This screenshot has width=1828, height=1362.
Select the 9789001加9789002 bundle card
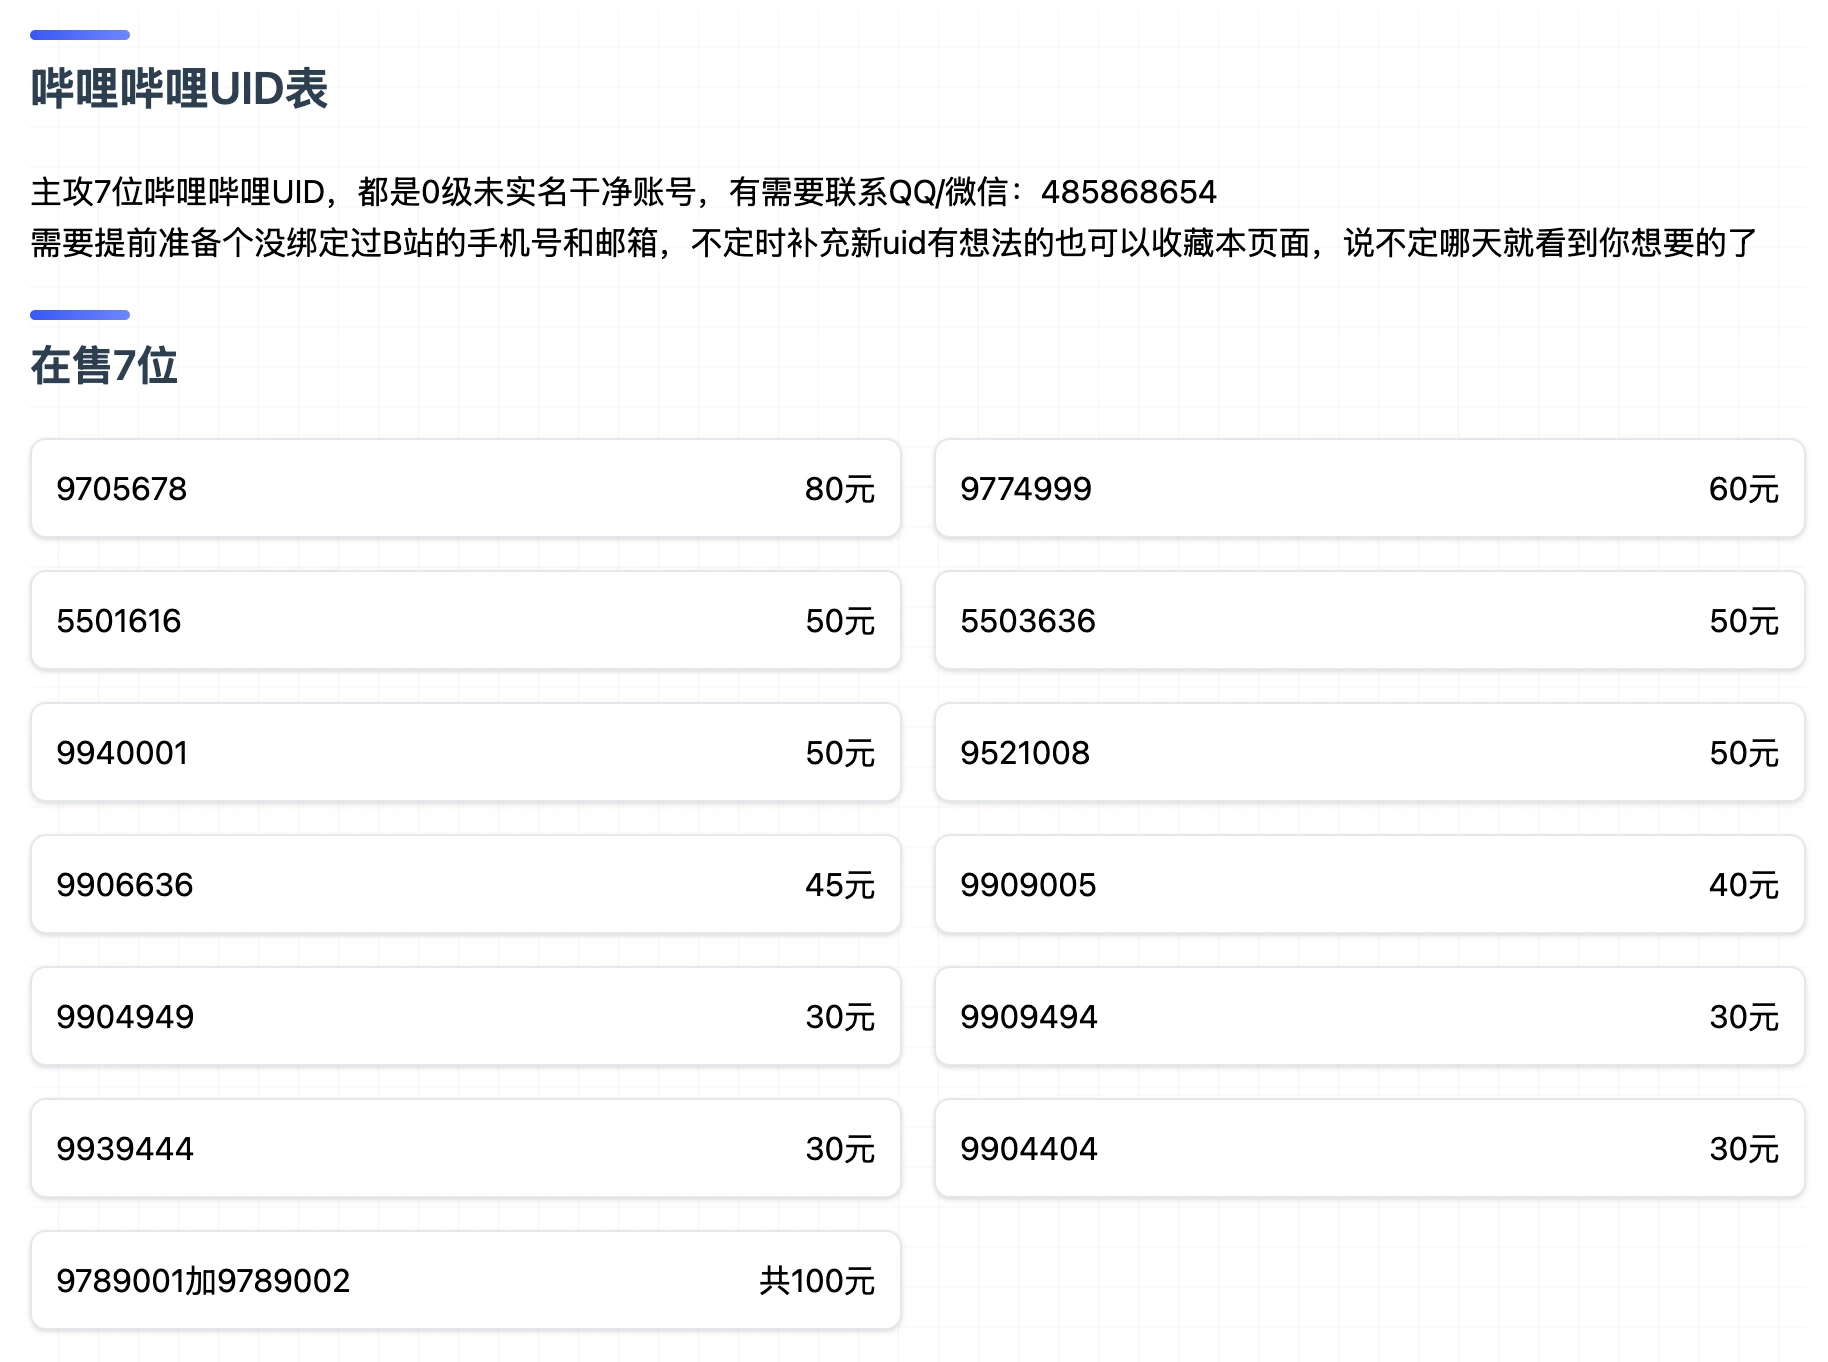tap(465, 1281)
